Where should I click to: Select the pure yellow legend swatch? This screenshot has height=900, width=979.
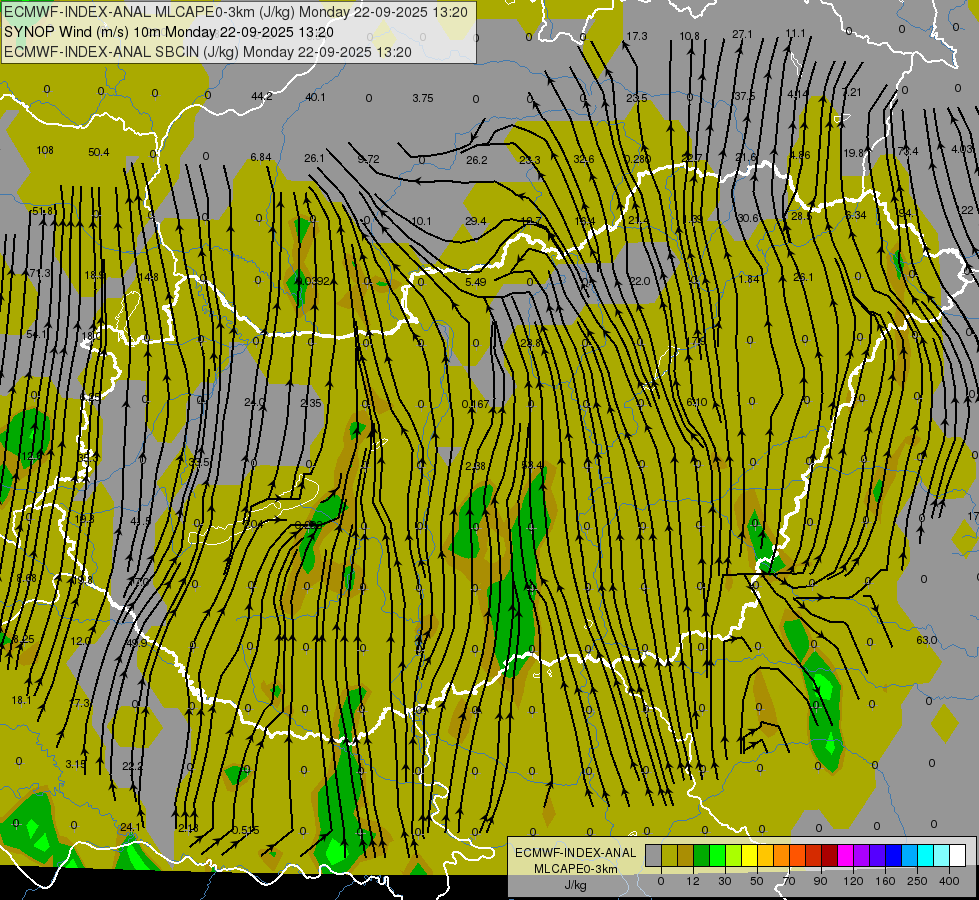[750, 855]
